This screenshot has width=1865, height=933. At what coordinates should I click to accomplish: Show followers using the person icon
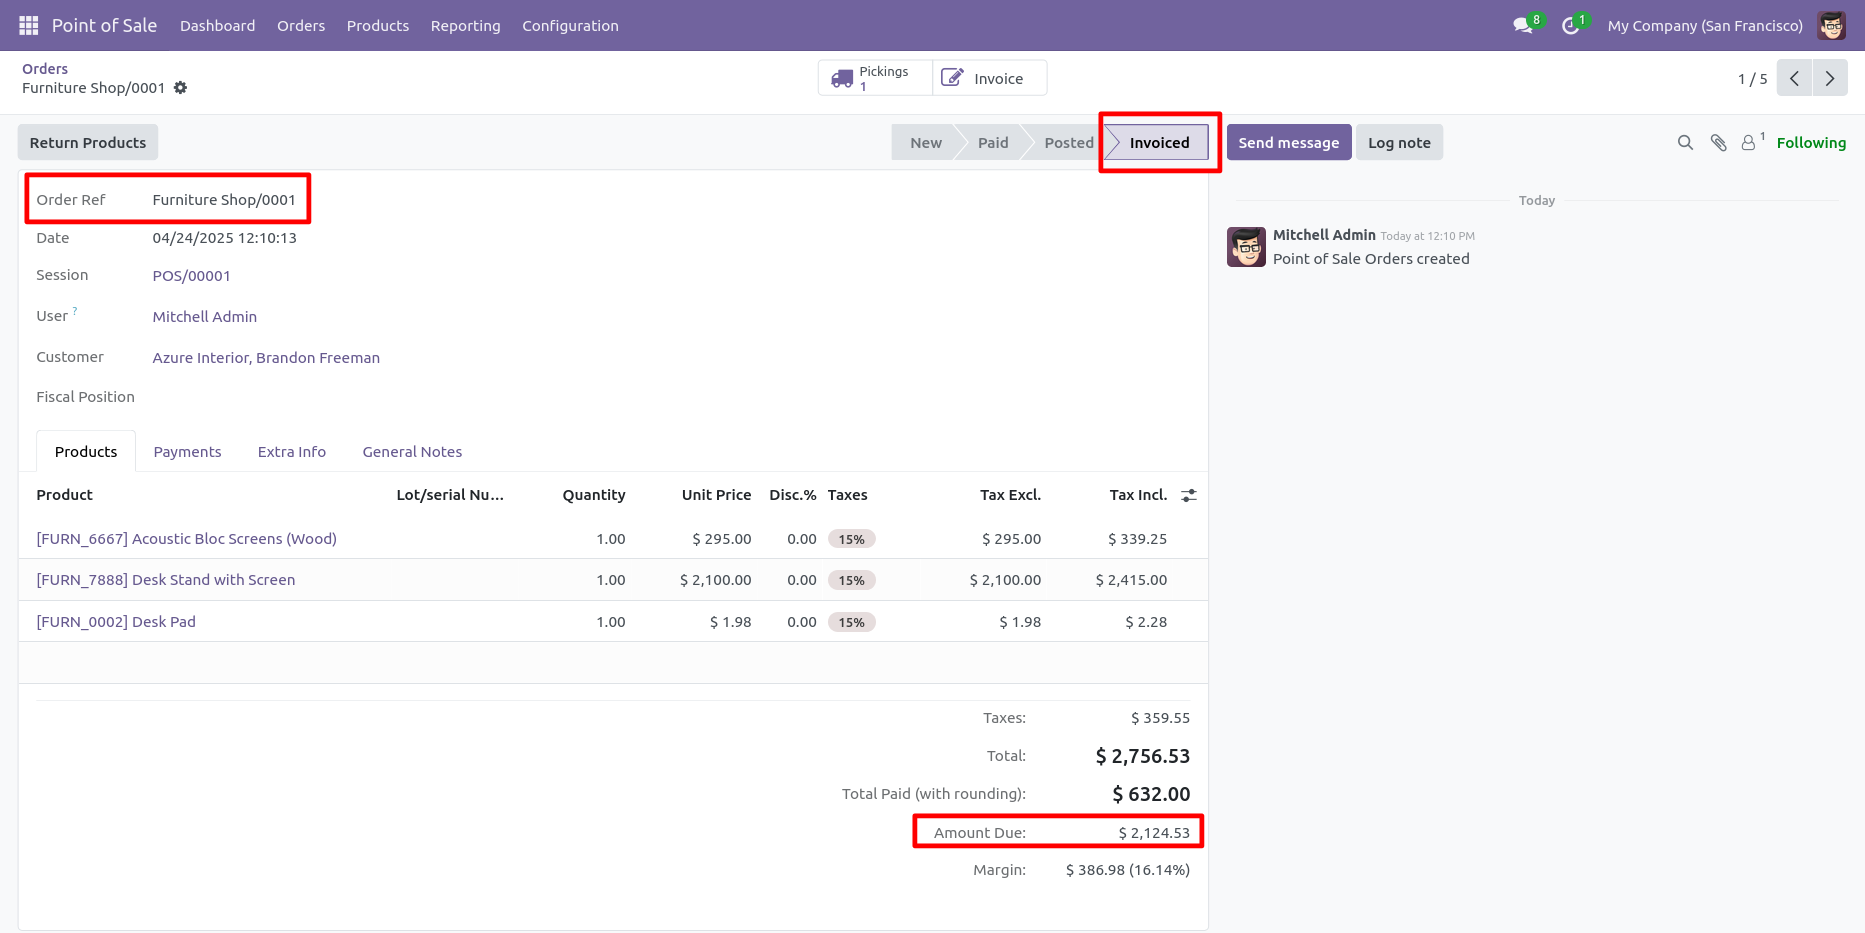click(1751, 142)
